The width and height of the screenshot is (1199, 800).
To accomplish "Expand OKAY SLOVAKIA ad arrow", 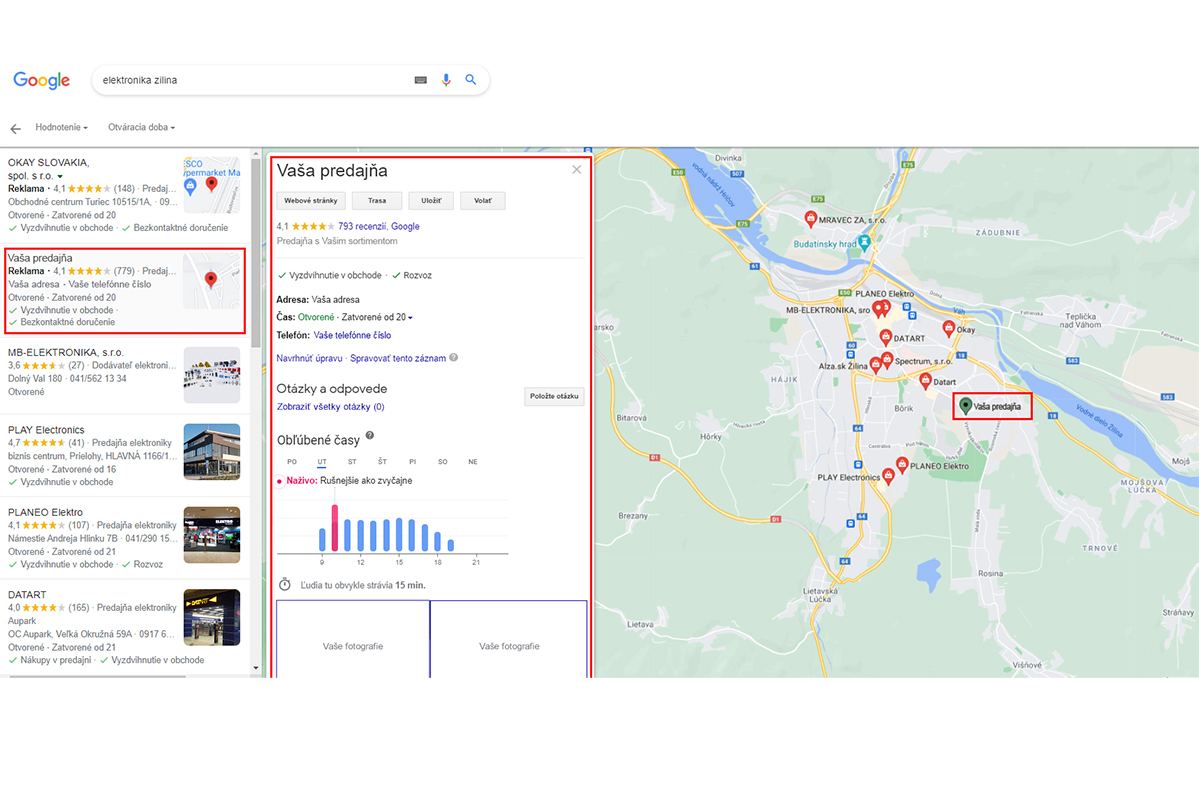I will [x=60, y=177].
